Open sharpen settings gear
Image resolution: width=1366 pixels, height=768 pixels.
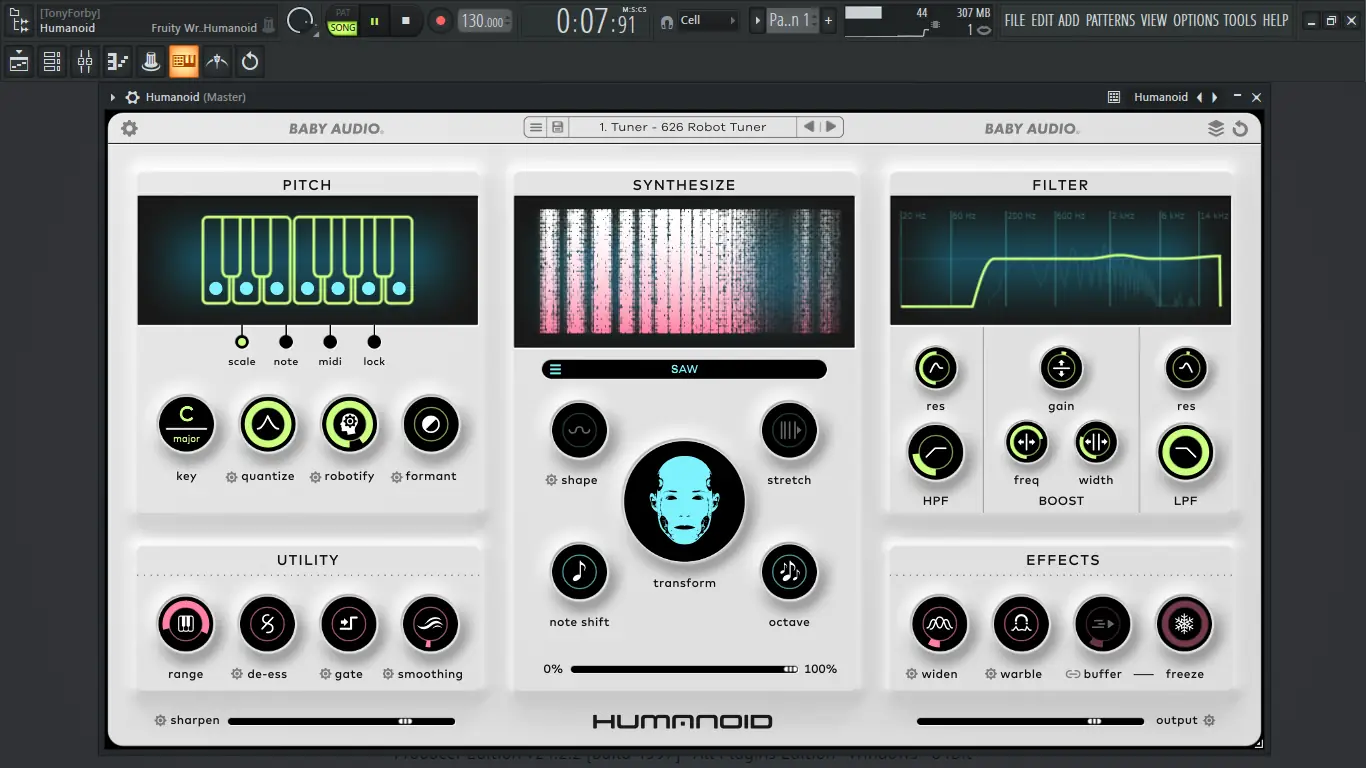point(160,721)
